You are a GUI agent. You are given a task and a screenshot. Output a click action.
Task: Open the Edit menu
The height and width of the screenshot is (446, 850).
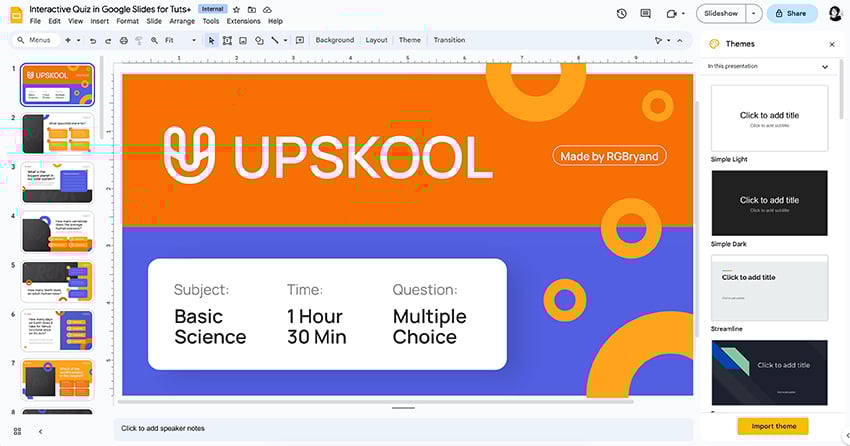55,21
